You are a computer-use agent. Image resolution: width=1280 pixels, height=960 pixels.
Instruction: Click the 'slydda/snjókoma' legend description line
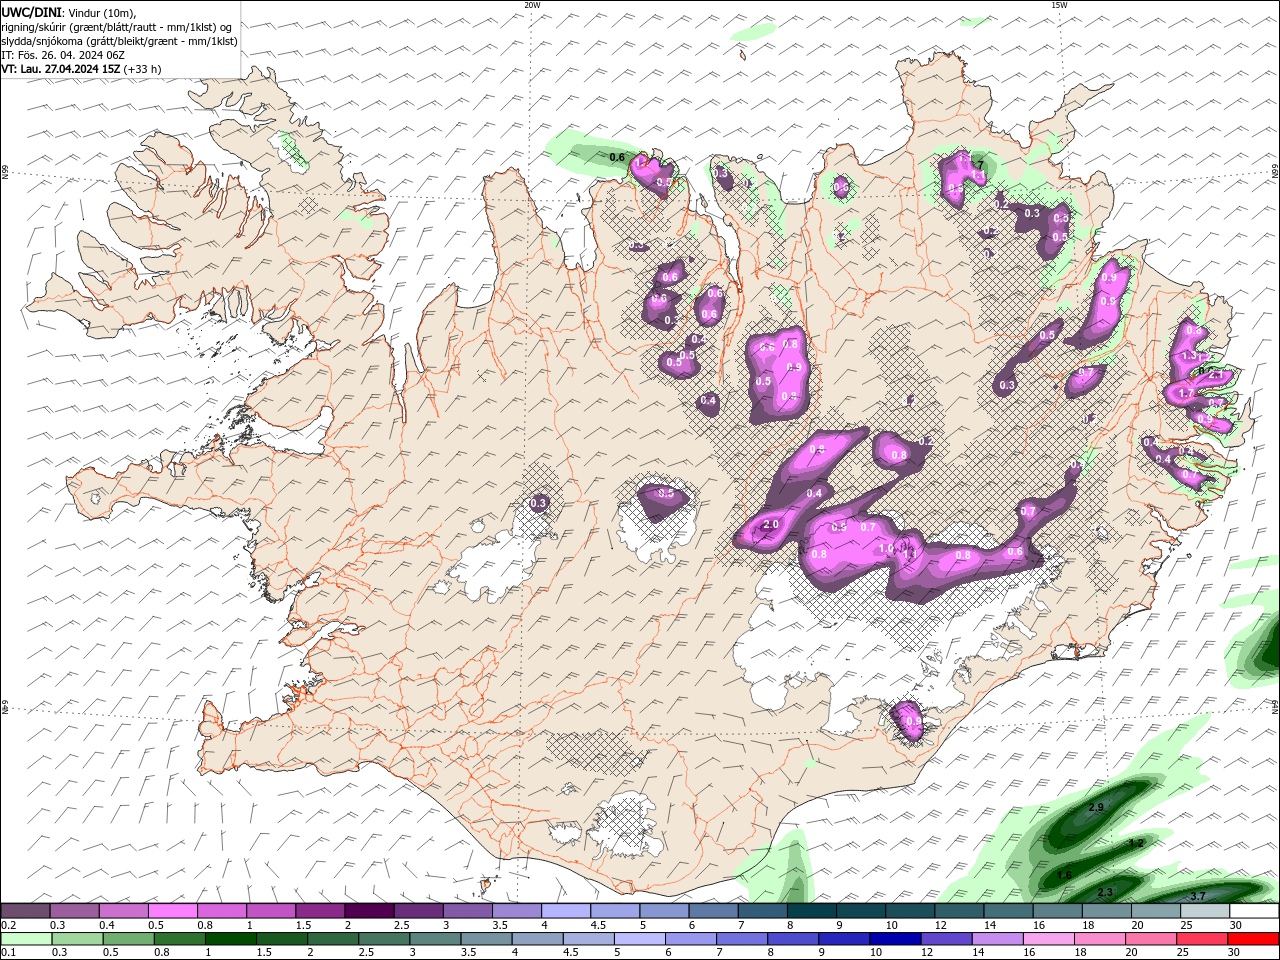119,41
